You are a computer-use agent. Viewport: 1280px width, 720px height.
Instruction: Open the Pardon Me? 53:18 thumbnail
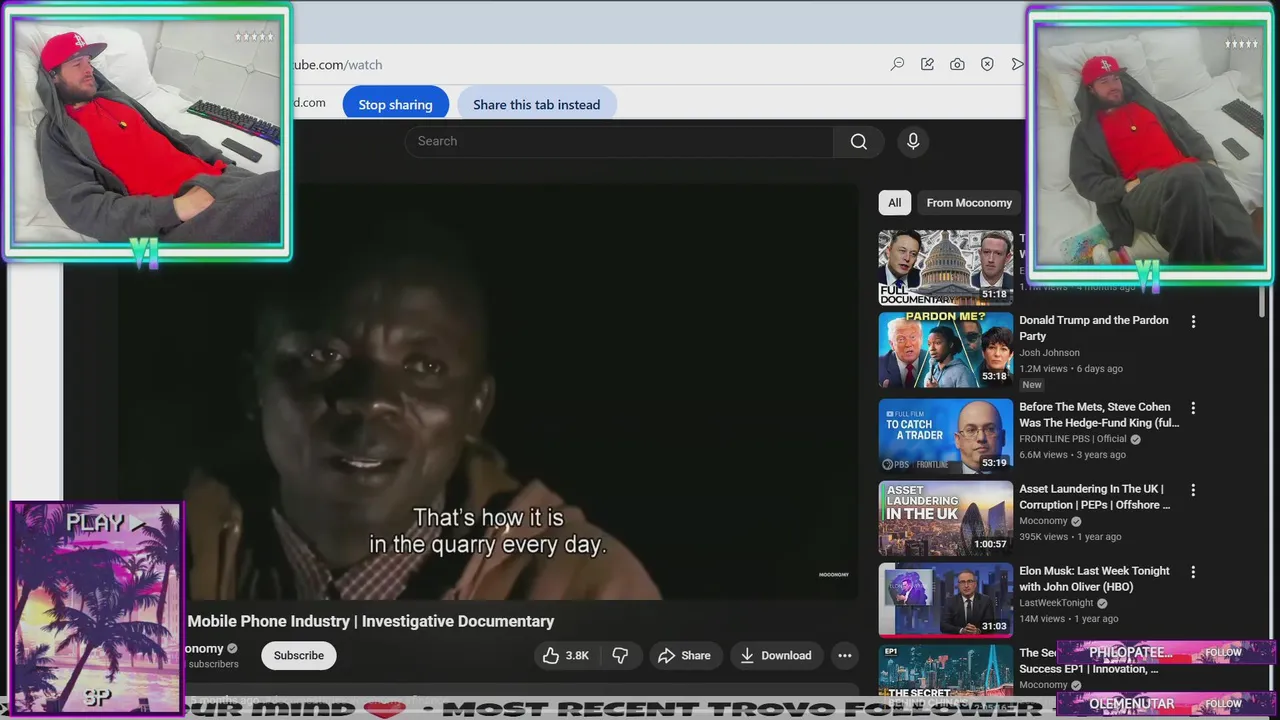[946, 350]
